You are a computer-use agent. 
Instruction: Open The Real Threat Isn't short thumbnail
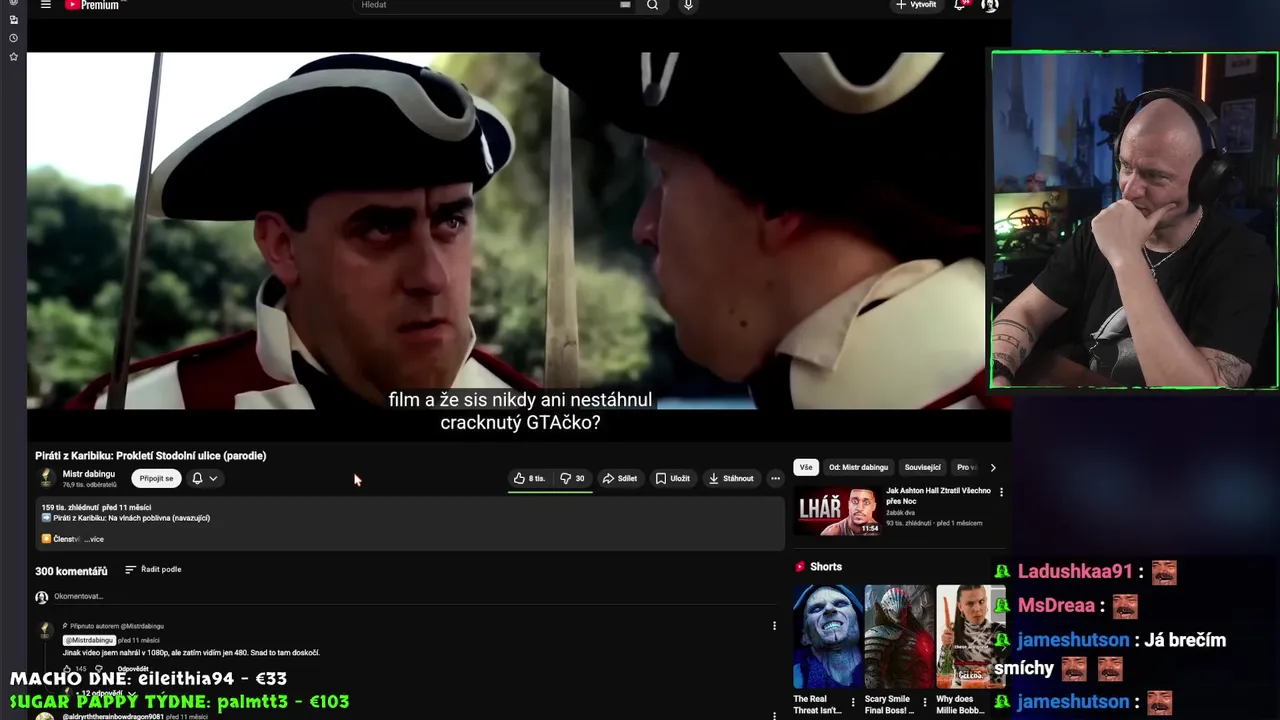(827, 637)
